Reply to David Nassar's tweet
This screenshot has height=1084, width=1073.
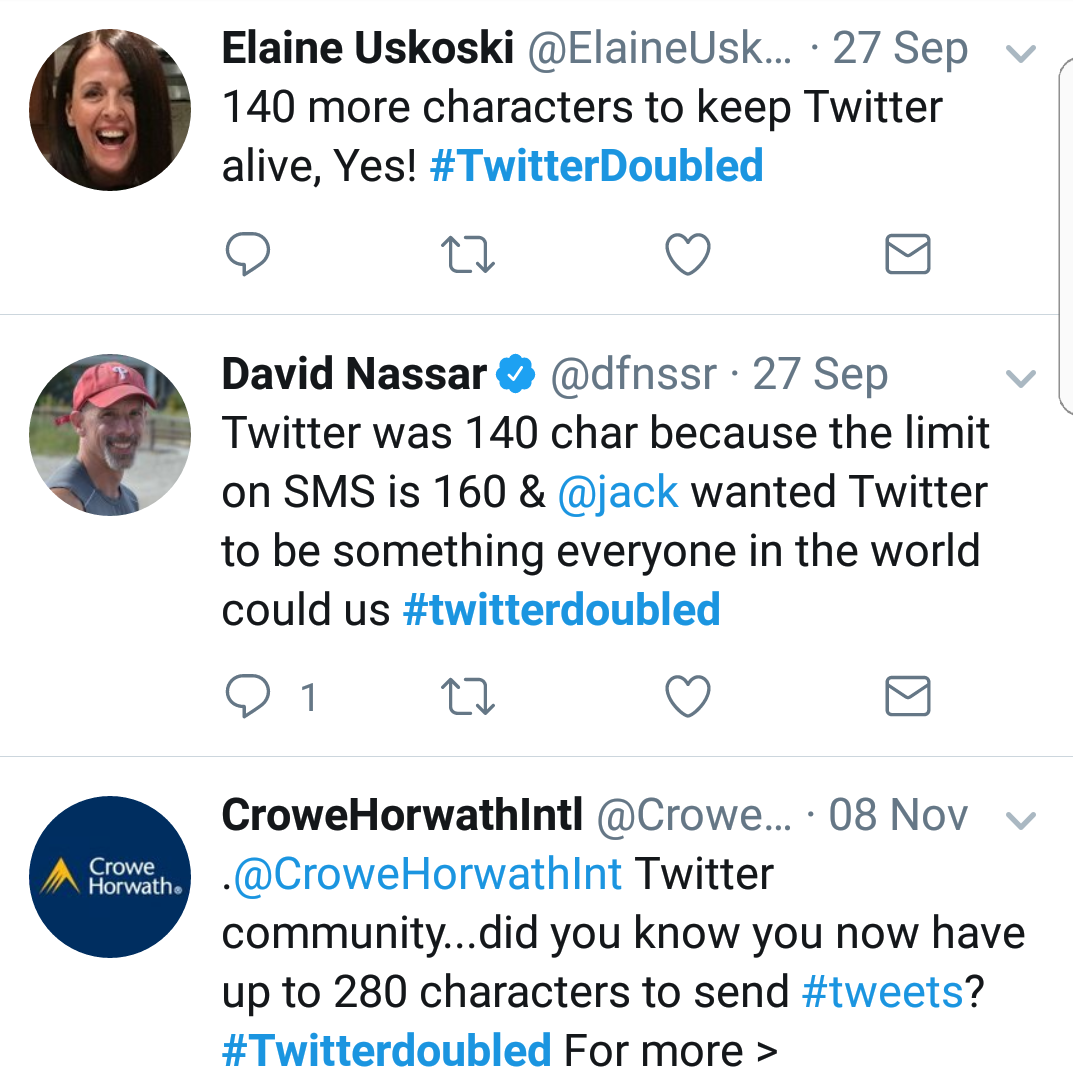coord(247,697)
